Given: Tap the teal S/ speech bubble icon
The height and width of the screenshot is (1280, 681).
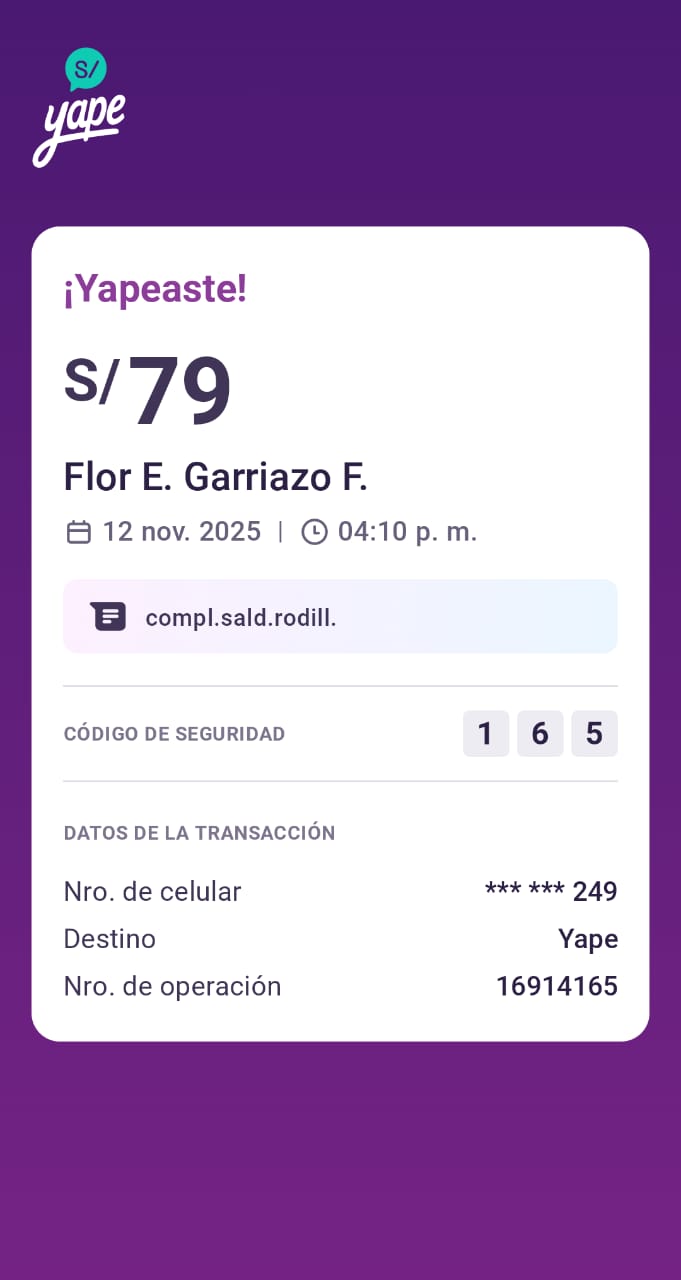Looking at the screenshot, I should point(86,69).
